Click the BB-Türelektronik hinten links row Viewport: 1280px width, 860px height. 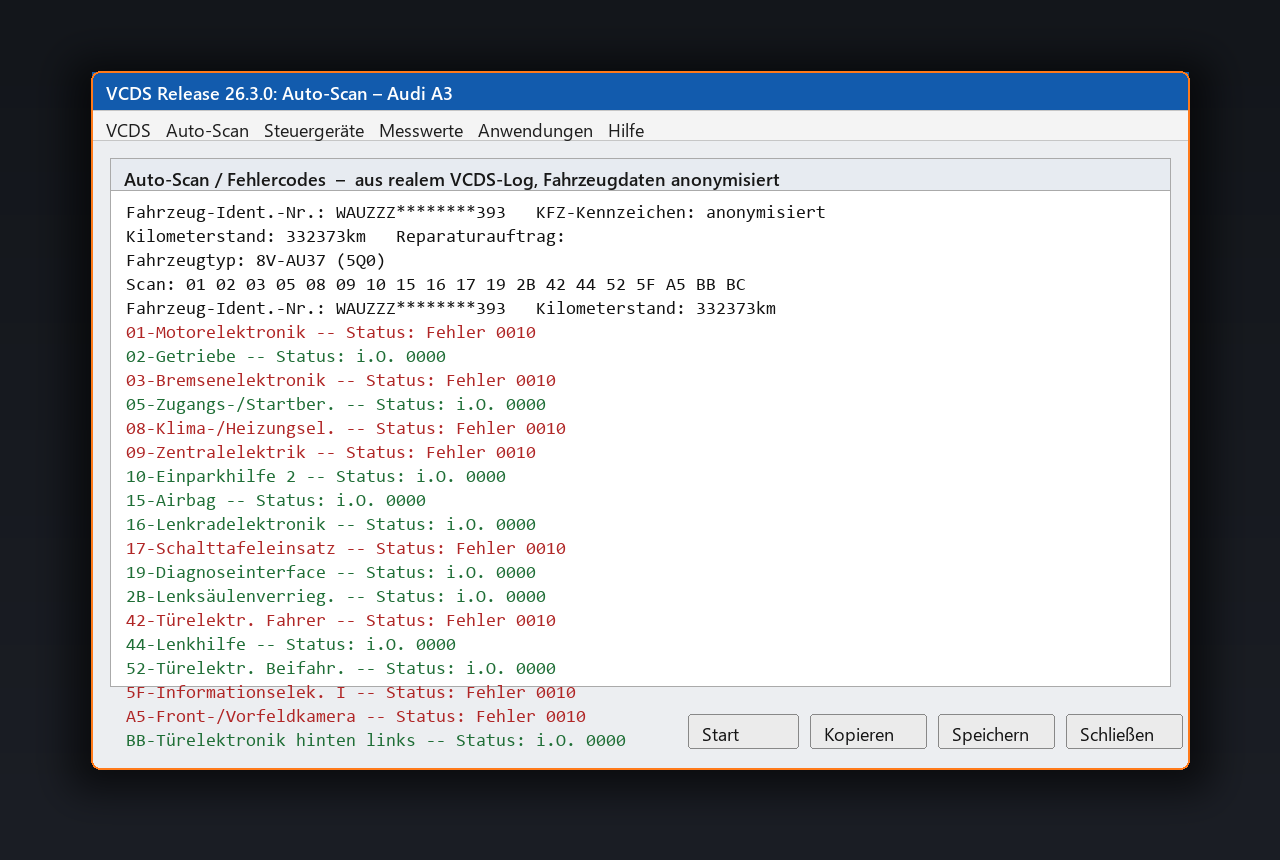coord(376,740)
